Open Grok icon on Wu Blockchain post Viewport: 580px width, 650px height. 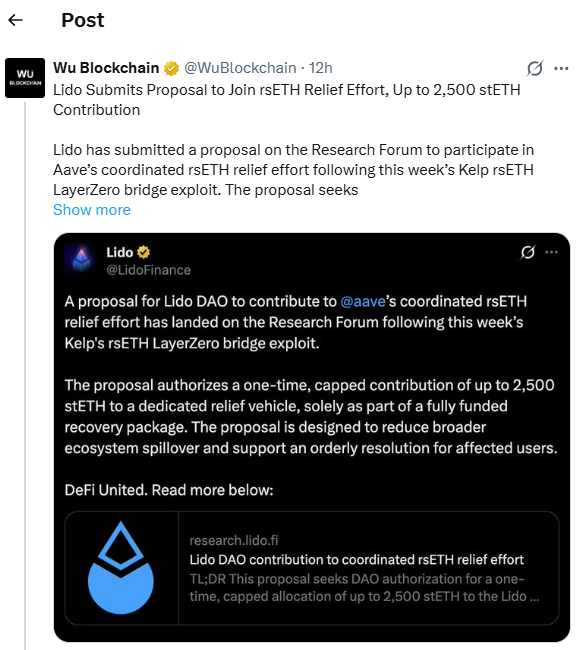click(535, 68)
